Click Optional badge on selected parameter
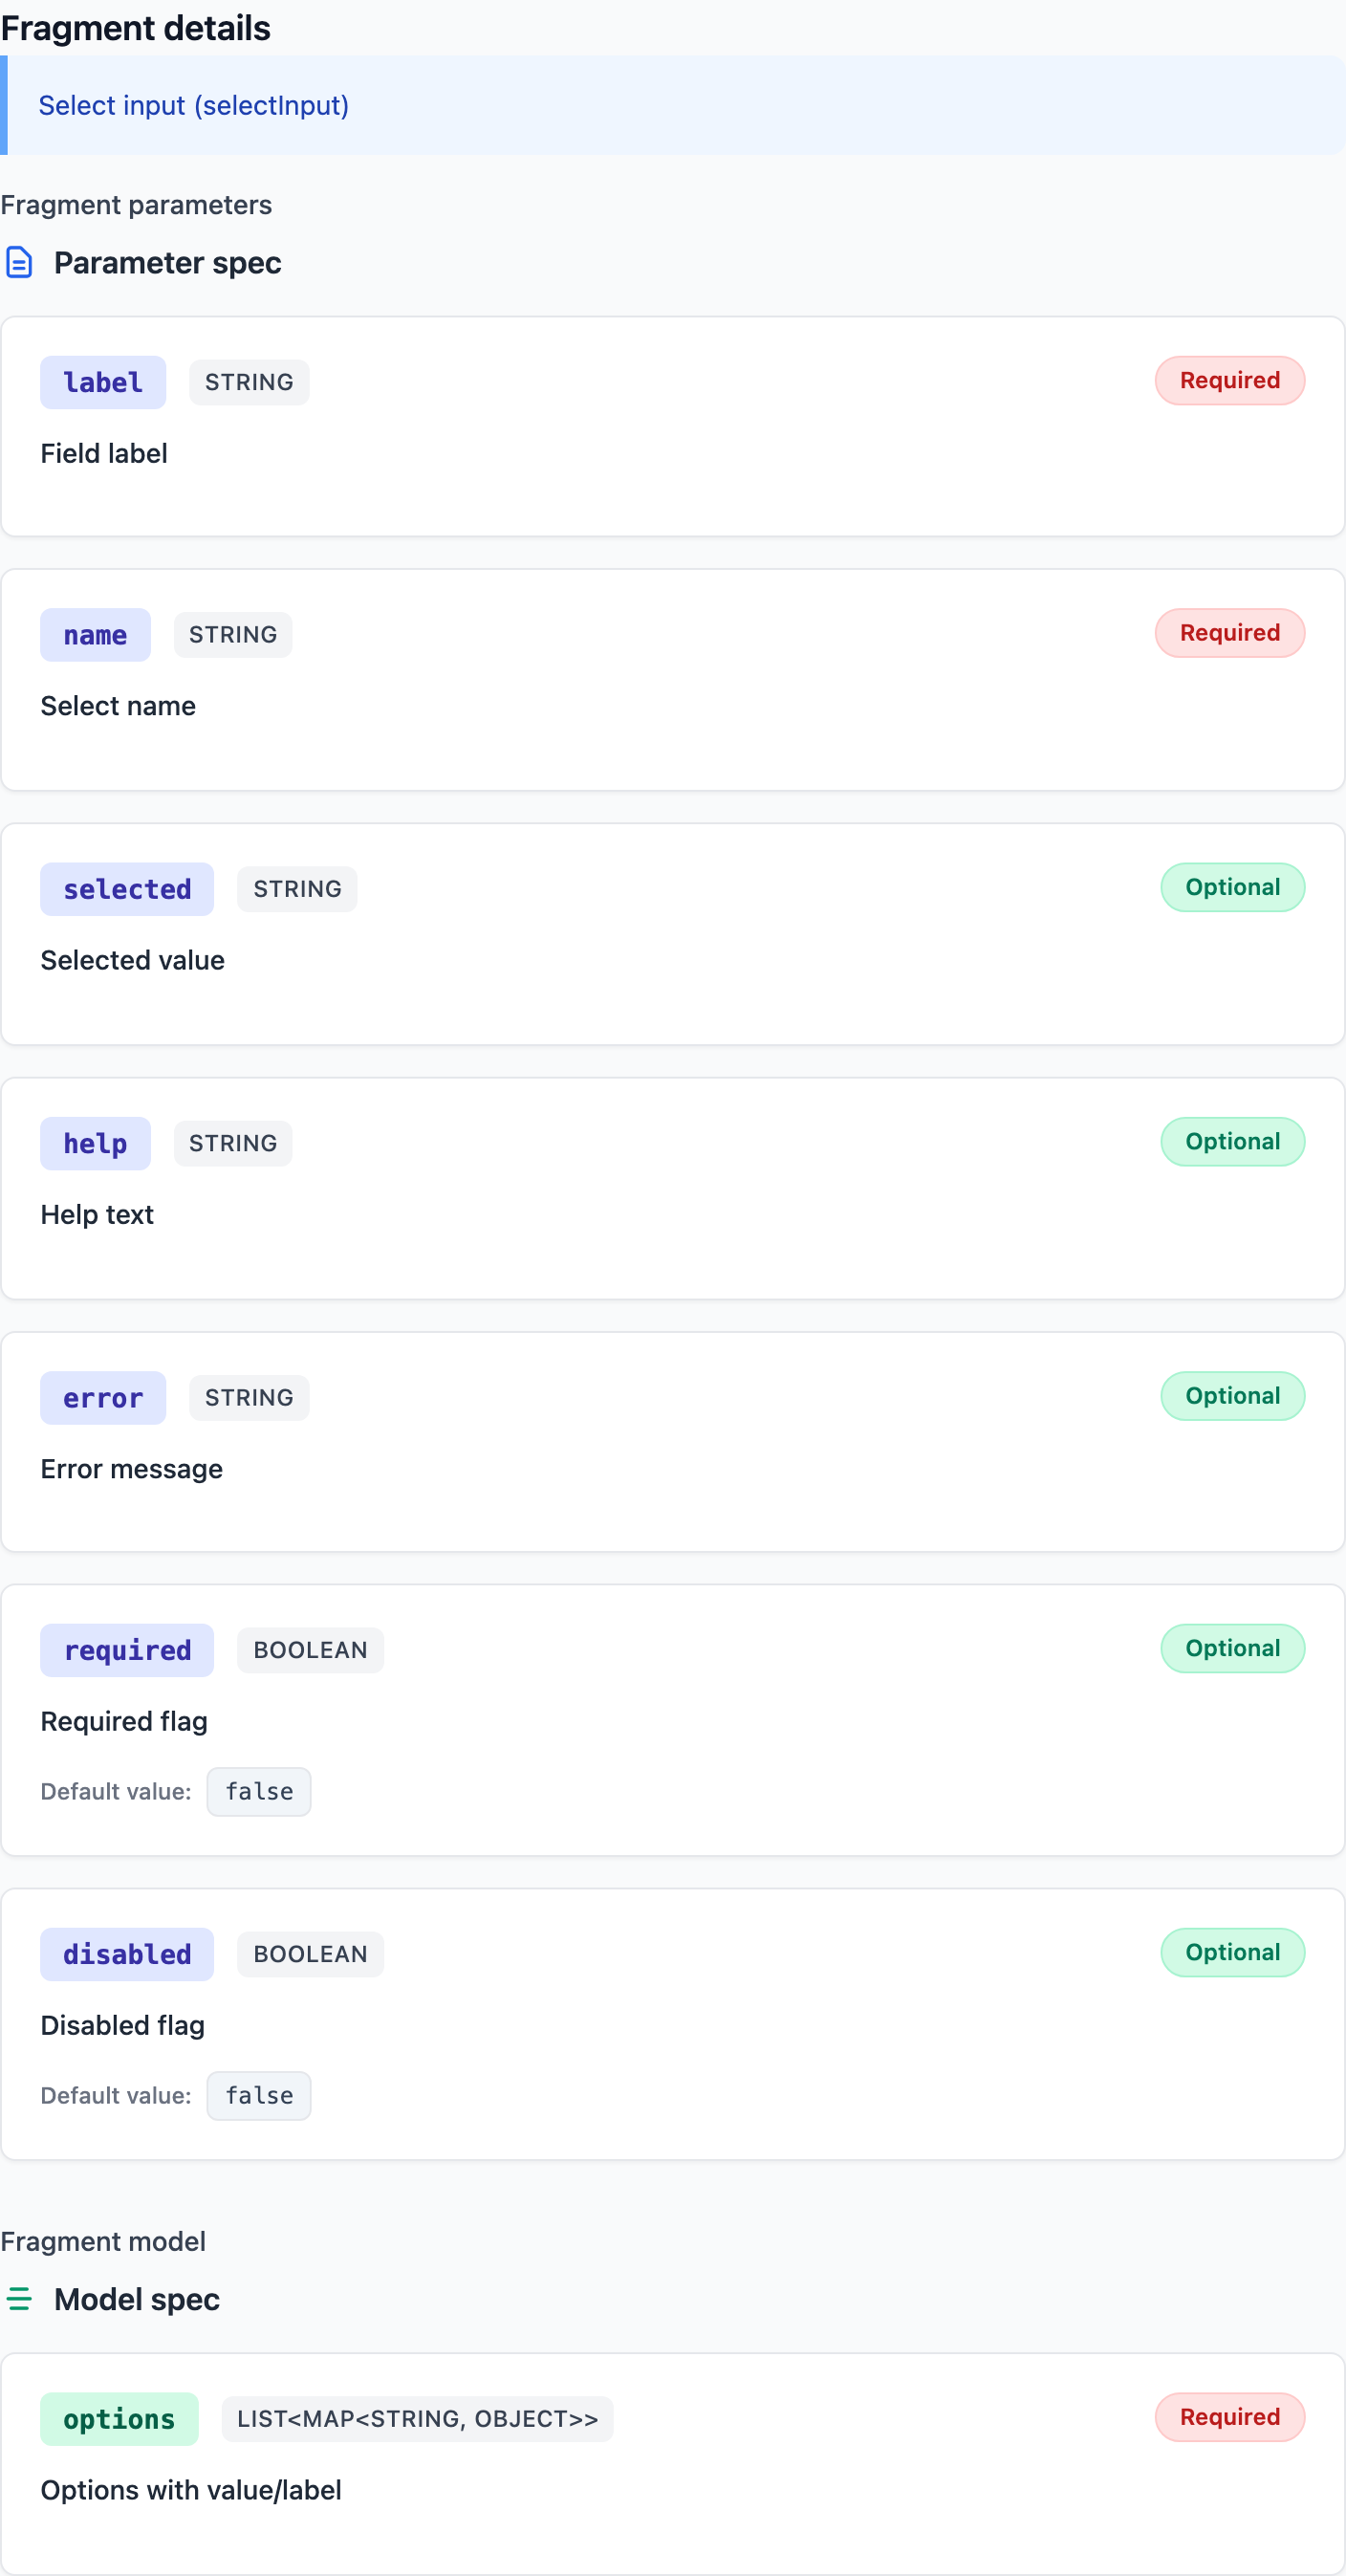 (1232, 887)
